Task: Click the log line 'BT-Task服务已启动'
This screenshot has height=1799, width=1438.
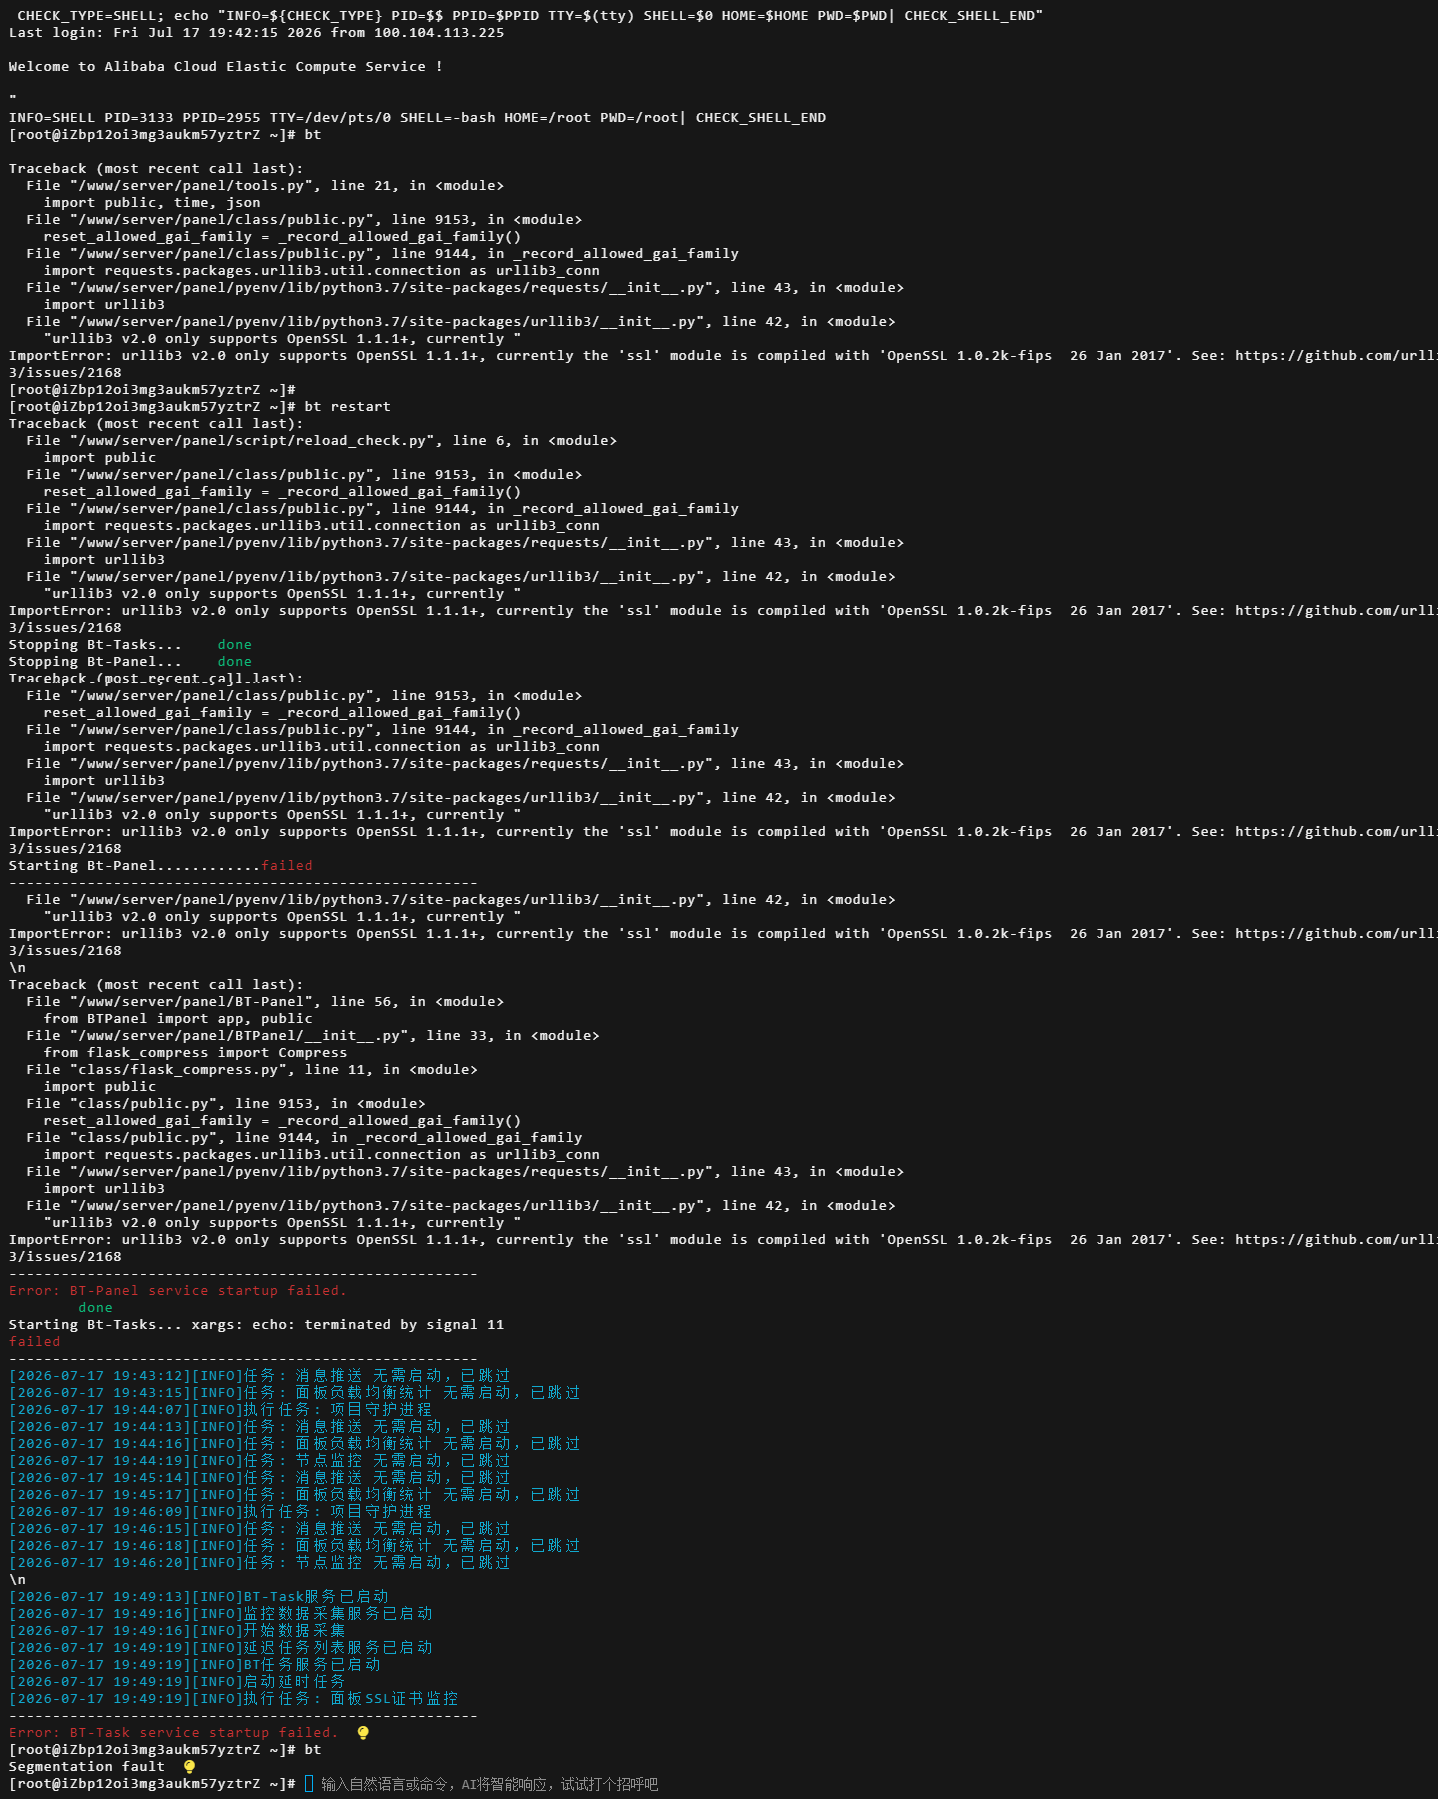Action: pos(199,1597)
